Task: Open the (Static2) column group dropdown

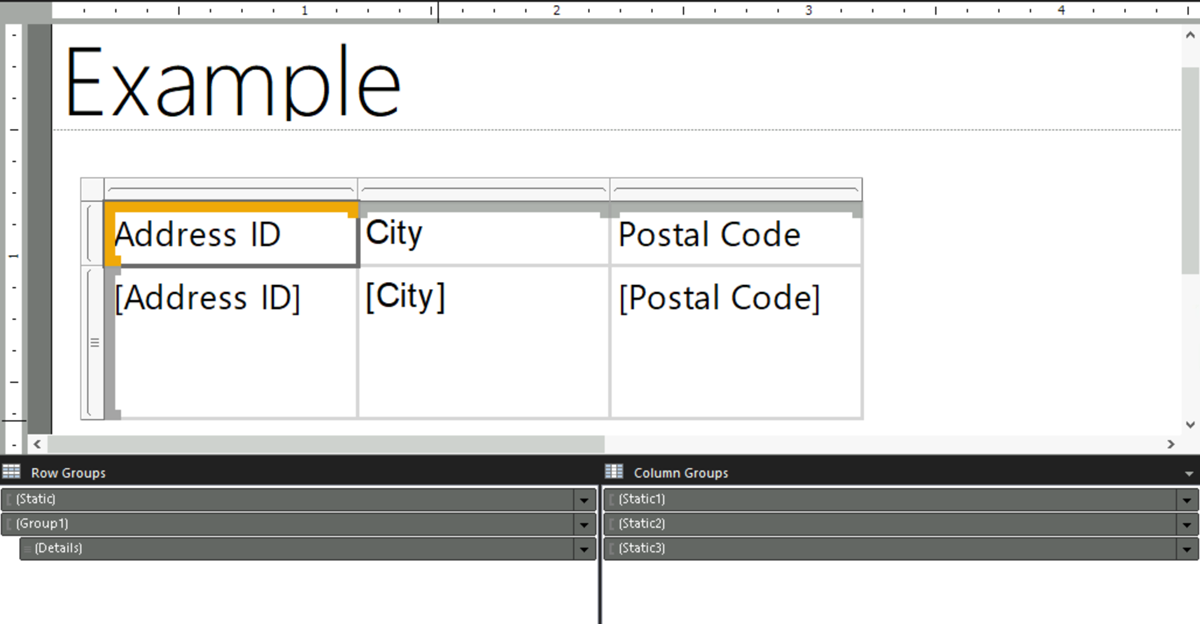Action: click(1185, 523)
